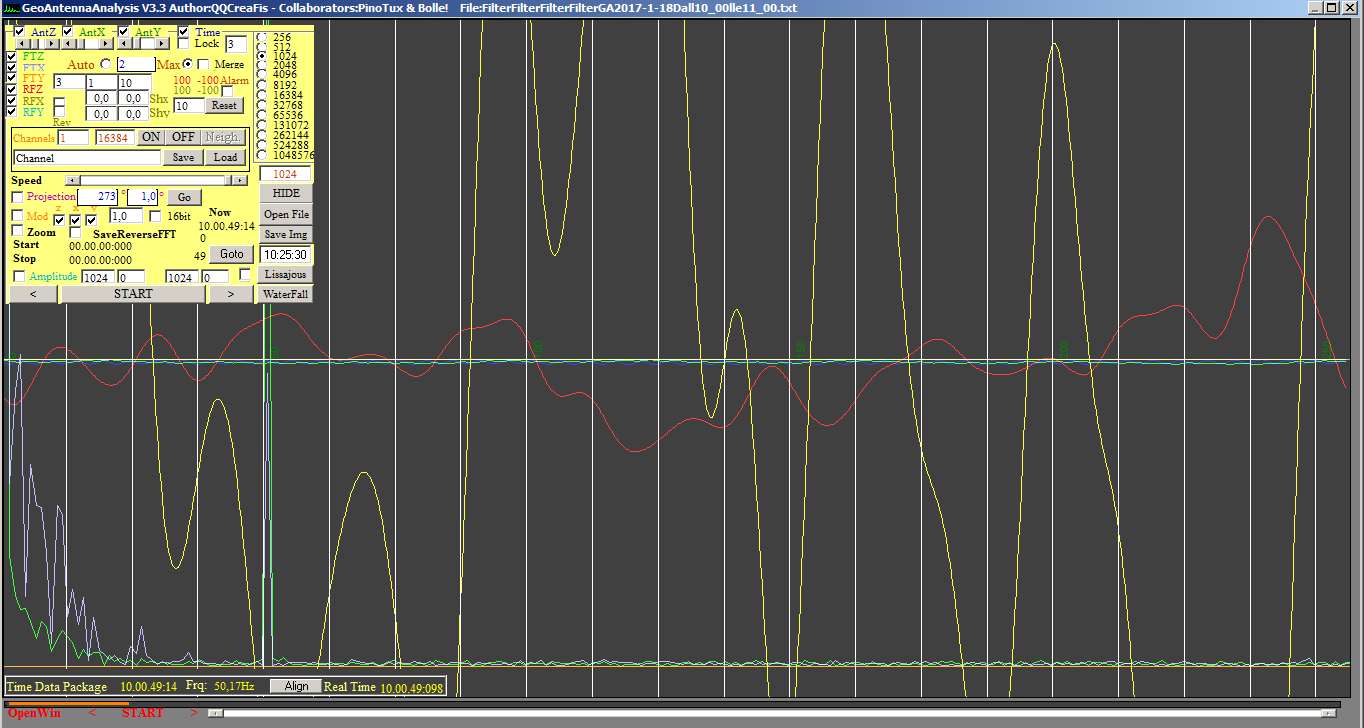Uncheck the AntZ checkbox
Viewport: 1364px width, 728px height.
point(19,32)
